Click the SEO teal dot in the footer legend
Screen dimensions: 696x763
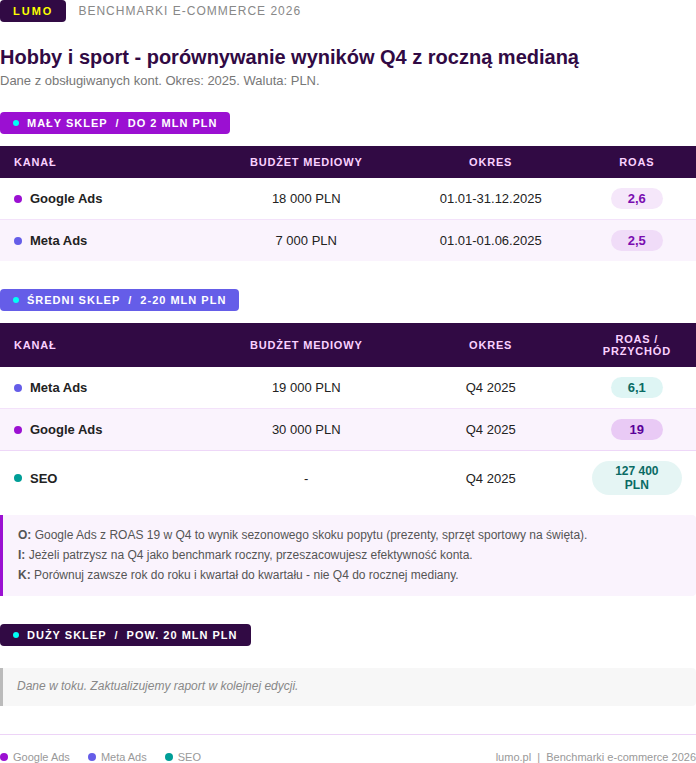click(x=169, y=757)
